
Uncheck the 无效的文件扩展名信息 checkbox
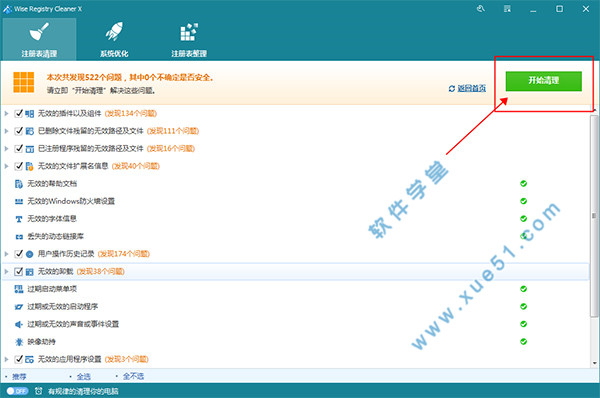[x=18, y=166]
